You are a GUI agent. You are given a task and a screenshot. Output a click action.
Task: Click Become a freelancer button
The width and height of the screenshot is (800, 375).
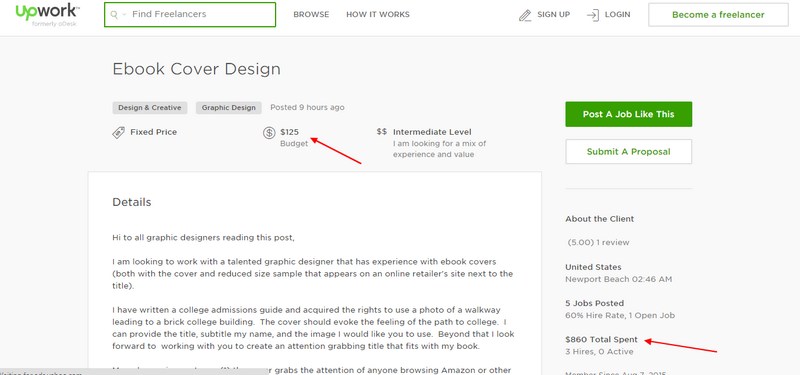(718, 15)
